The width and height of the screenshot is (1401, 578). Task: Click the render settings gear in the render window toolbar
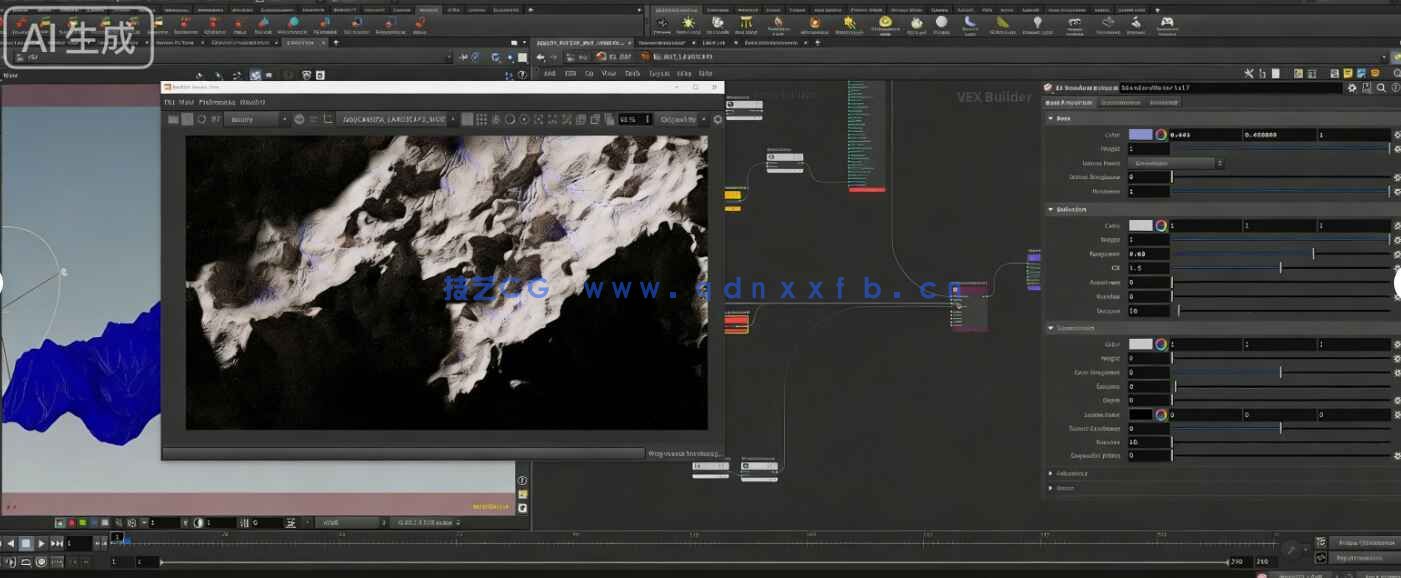pos(717,120)
